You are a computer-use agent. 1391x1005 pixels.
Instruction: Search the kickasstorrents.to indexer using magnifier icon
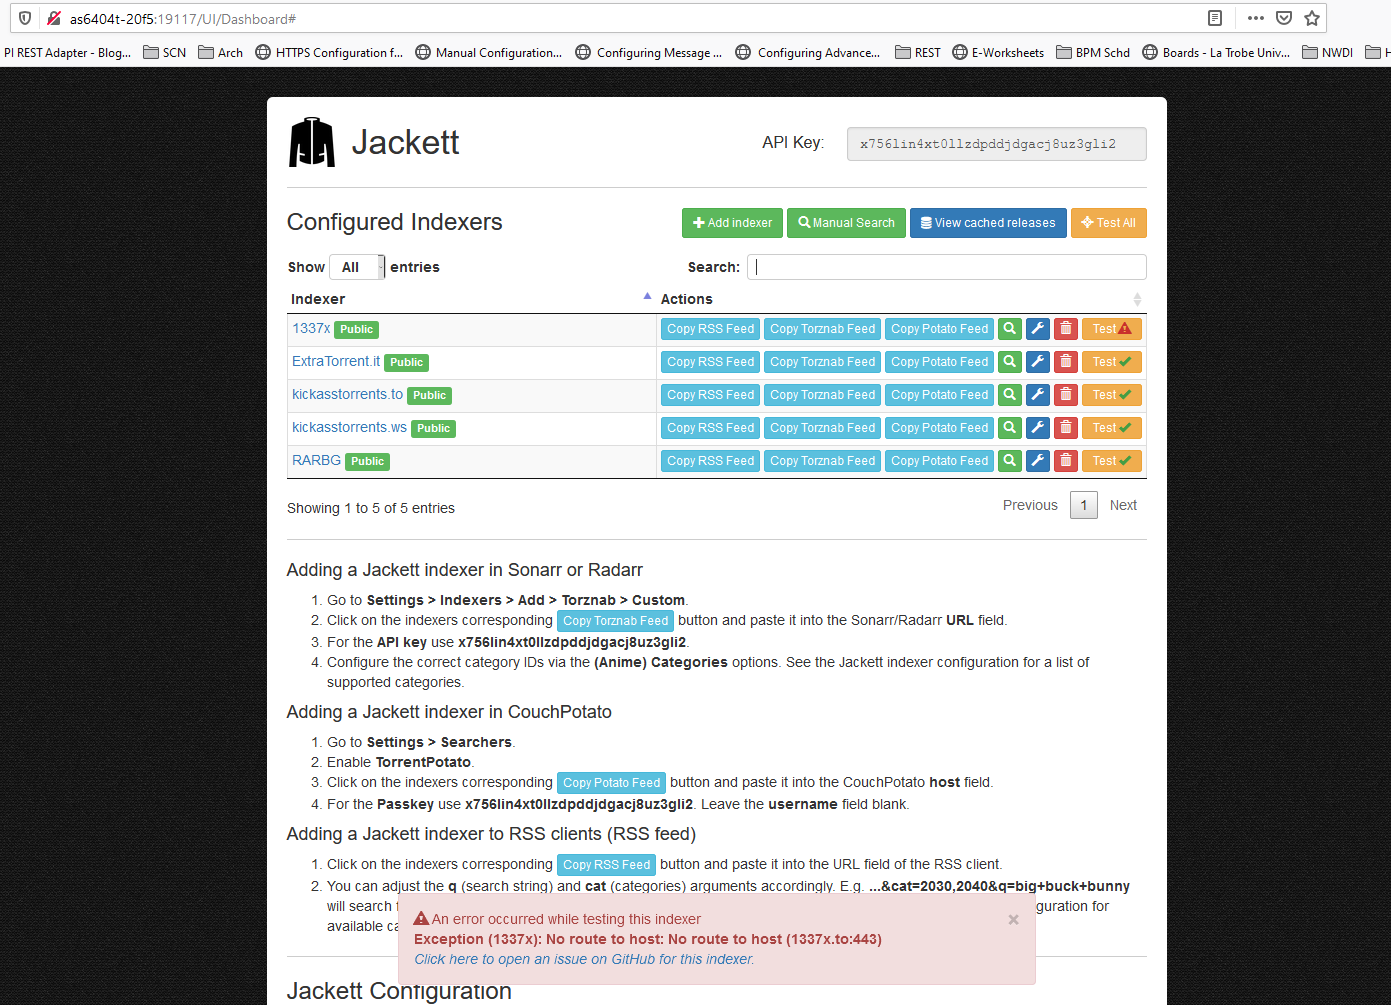(x=1010, y=395)
